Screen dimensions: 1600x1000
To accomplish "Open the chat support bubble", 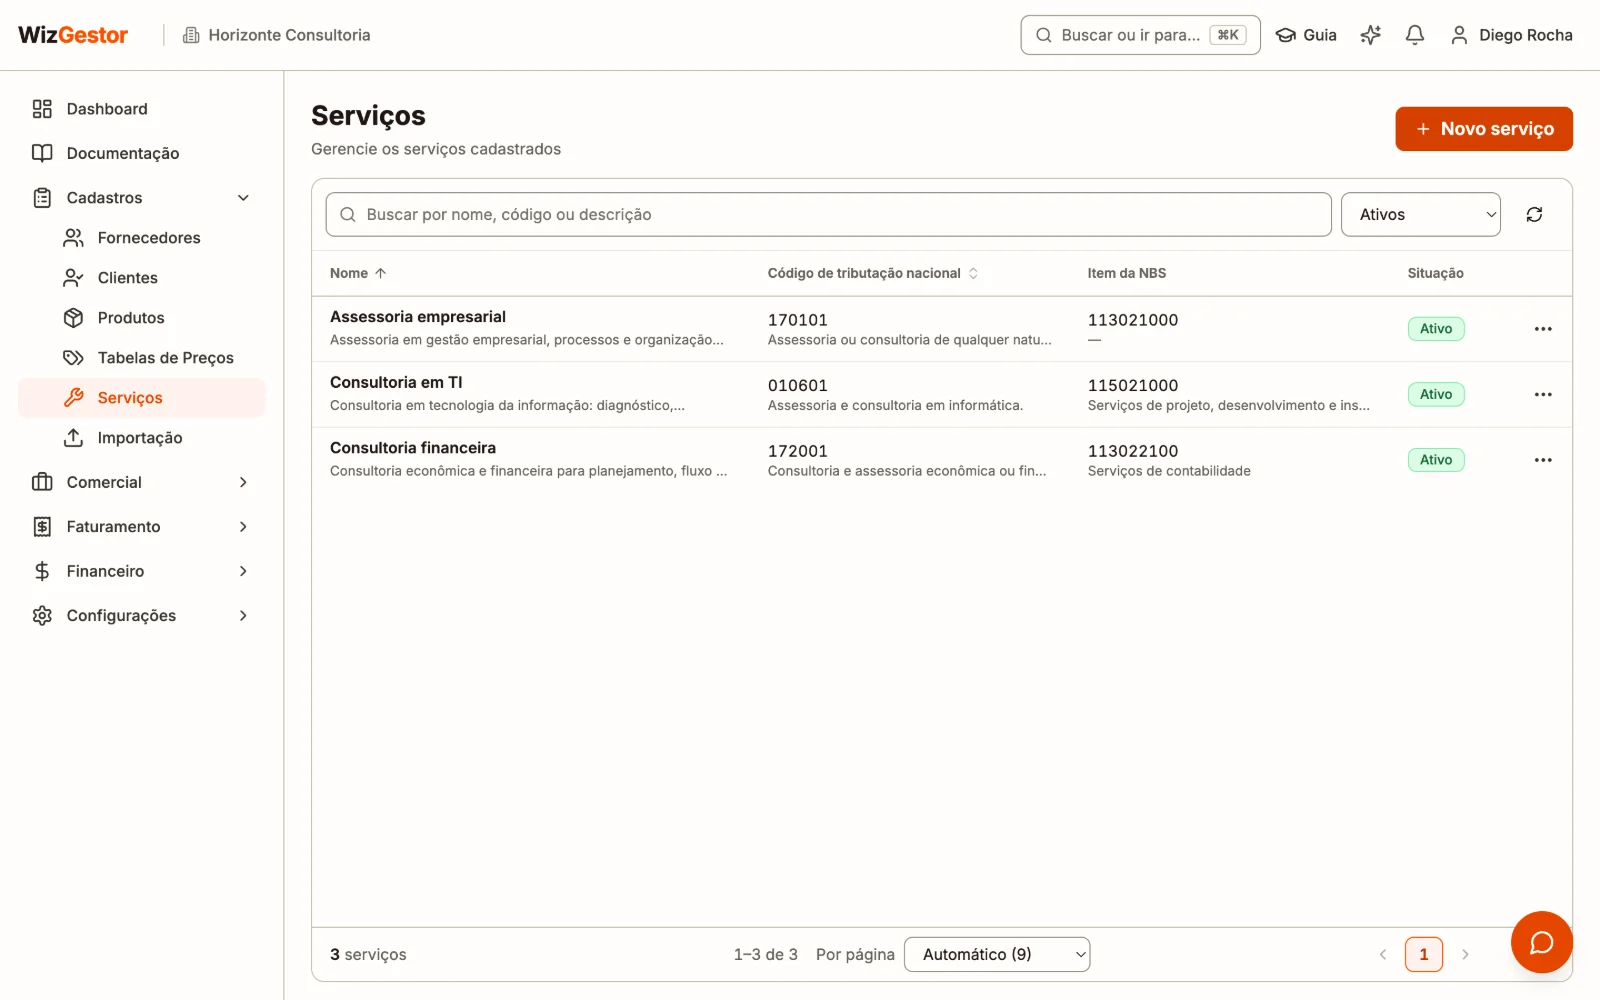I will (x=1541, y=942).
